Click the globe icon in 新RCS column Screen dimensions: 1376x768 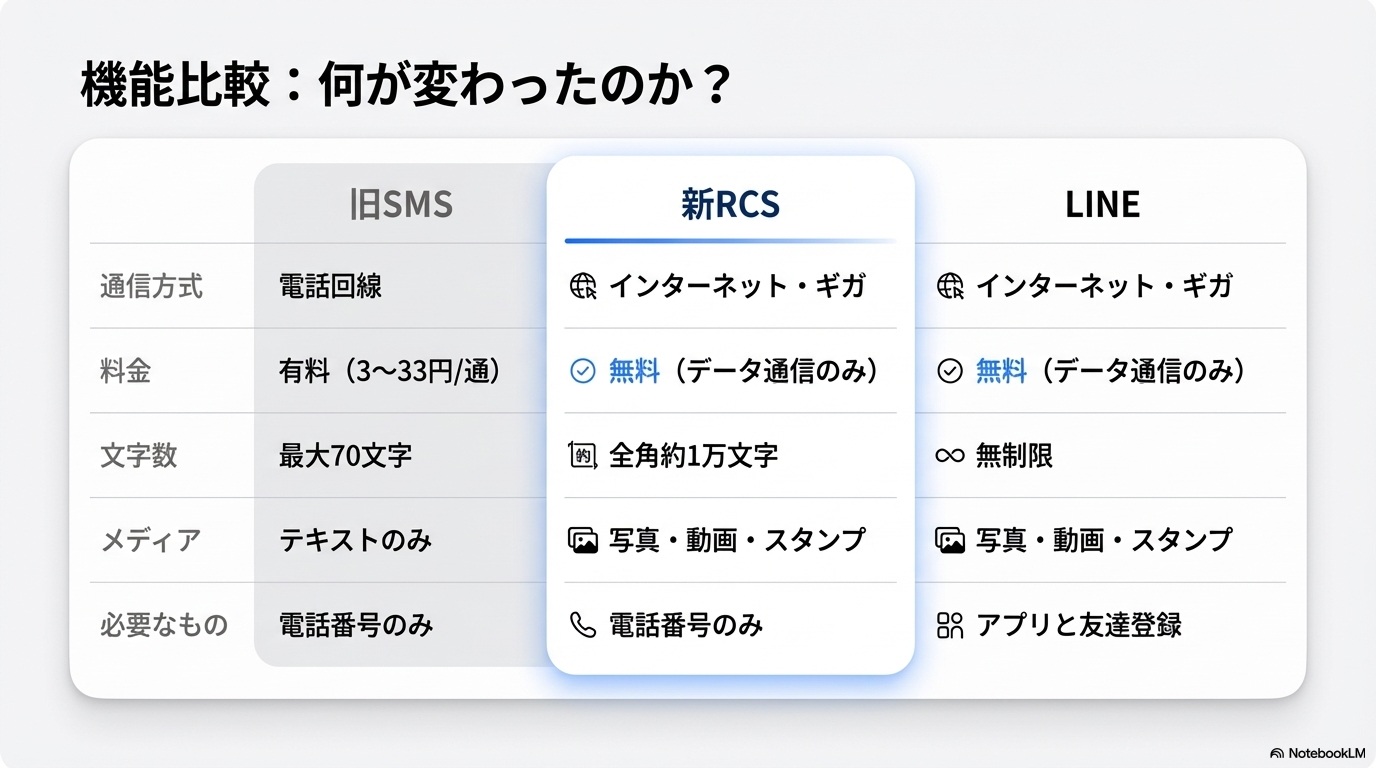tap(583, 287)
